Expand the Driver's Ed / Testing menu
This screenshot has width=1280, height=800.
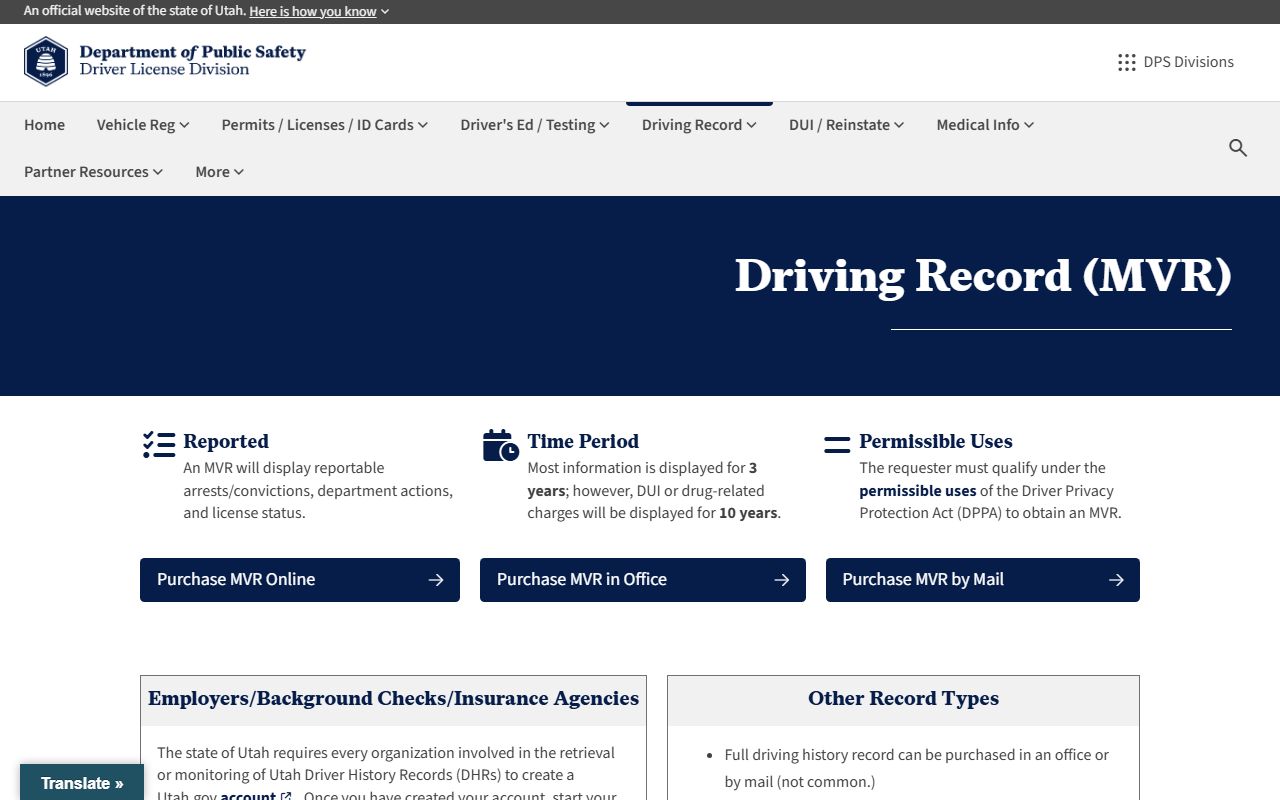[x=535, y=125]
